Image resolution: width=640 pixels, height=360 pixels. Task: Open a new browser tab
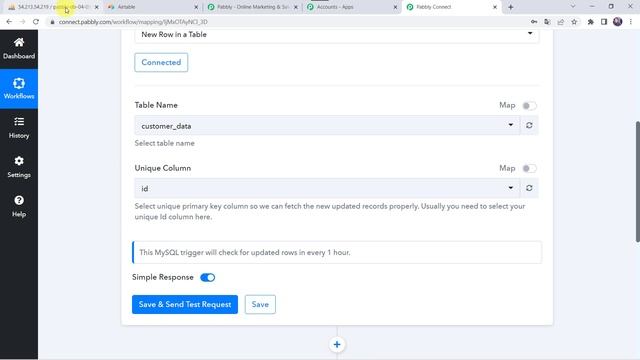(511, 7)
